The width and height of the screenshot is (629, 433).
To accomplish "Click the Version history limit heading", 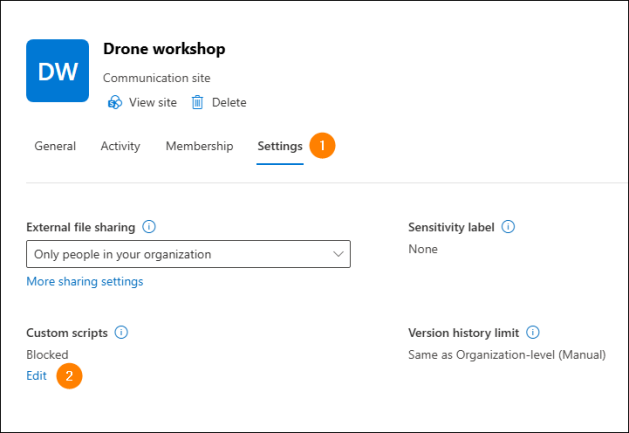I will (464, 333).
